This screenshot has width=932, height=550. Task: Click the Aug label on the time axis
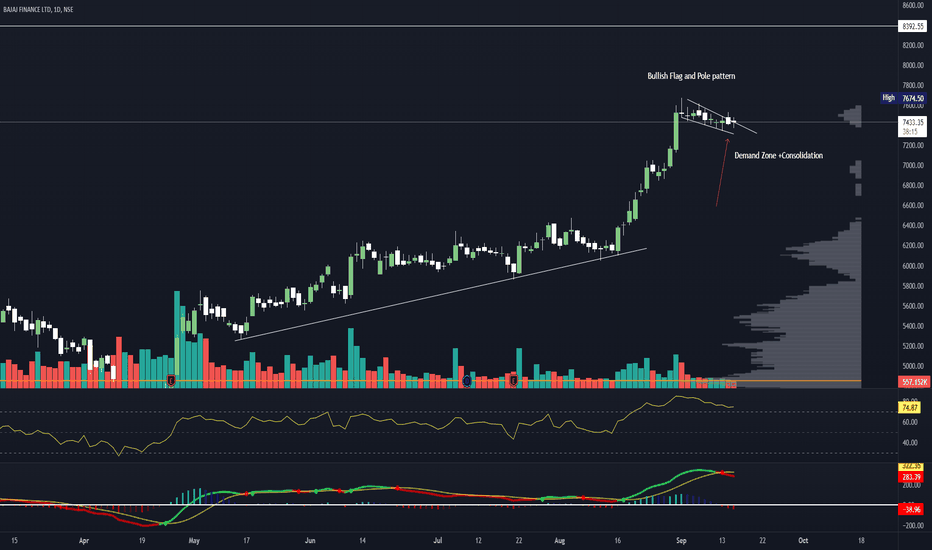[x=559, y=541]
